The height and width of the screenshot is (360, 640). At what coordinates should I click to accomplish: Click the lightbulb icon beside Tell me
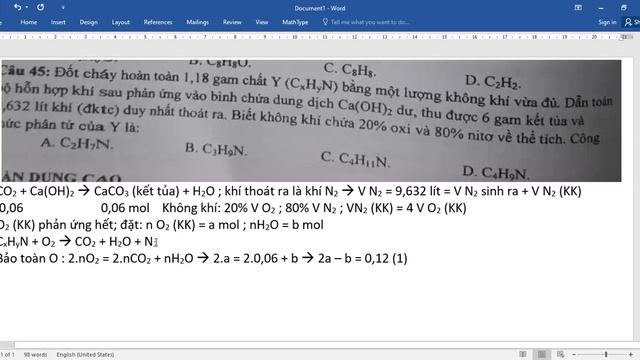point(325,22)
